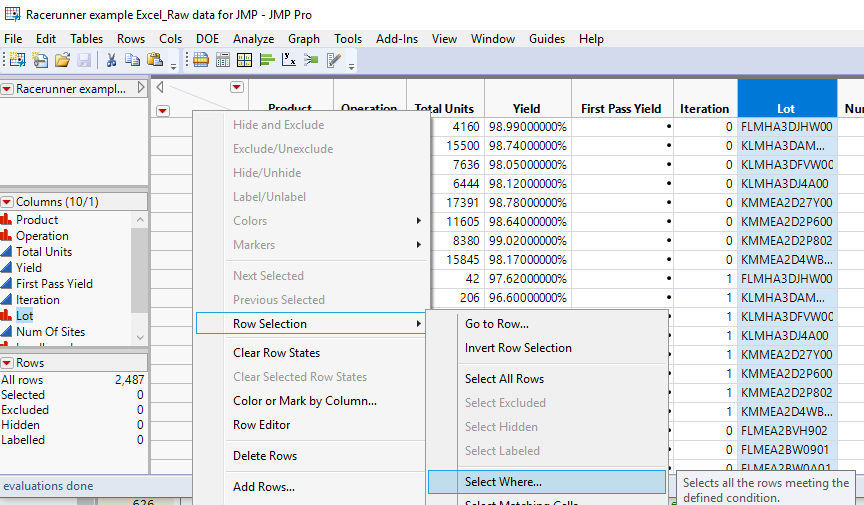Open the Analyze menu
Screen dimensions: 864x505
(x=253, y=39)
